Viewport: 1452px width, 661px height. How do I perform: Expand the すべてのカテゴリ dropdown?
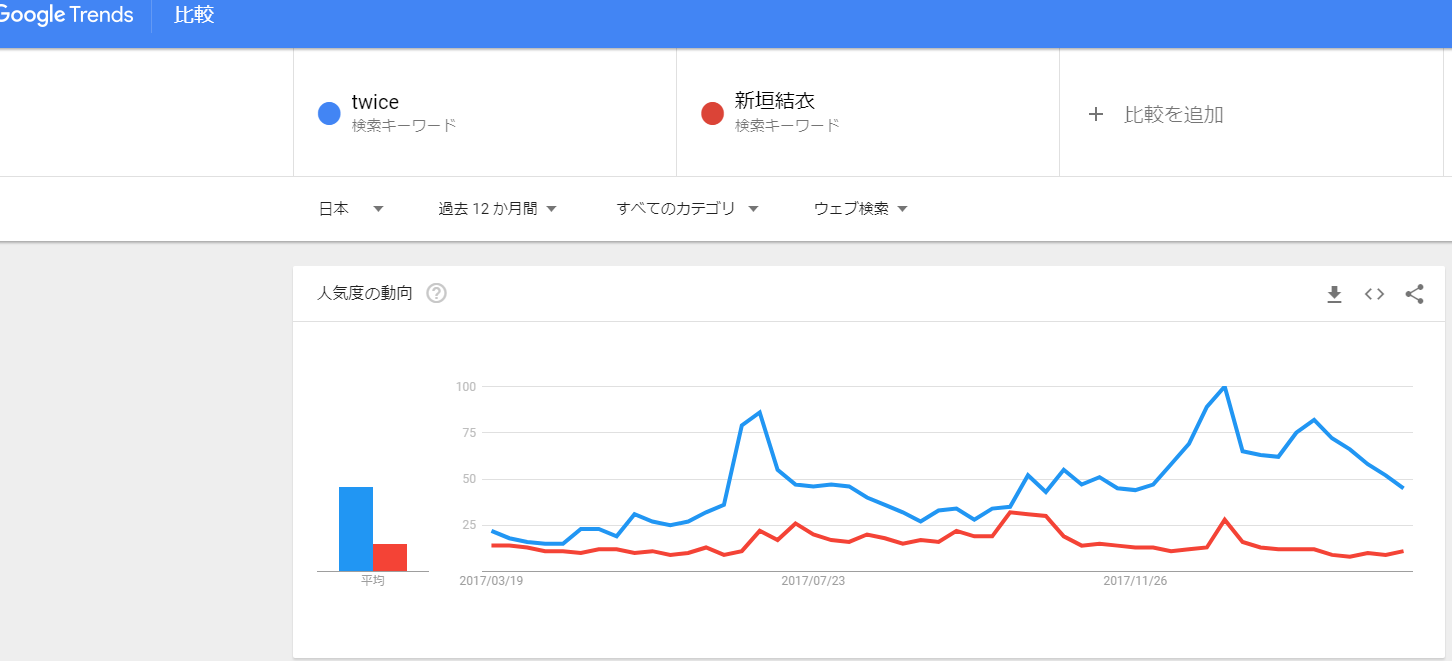click(688, 209)
